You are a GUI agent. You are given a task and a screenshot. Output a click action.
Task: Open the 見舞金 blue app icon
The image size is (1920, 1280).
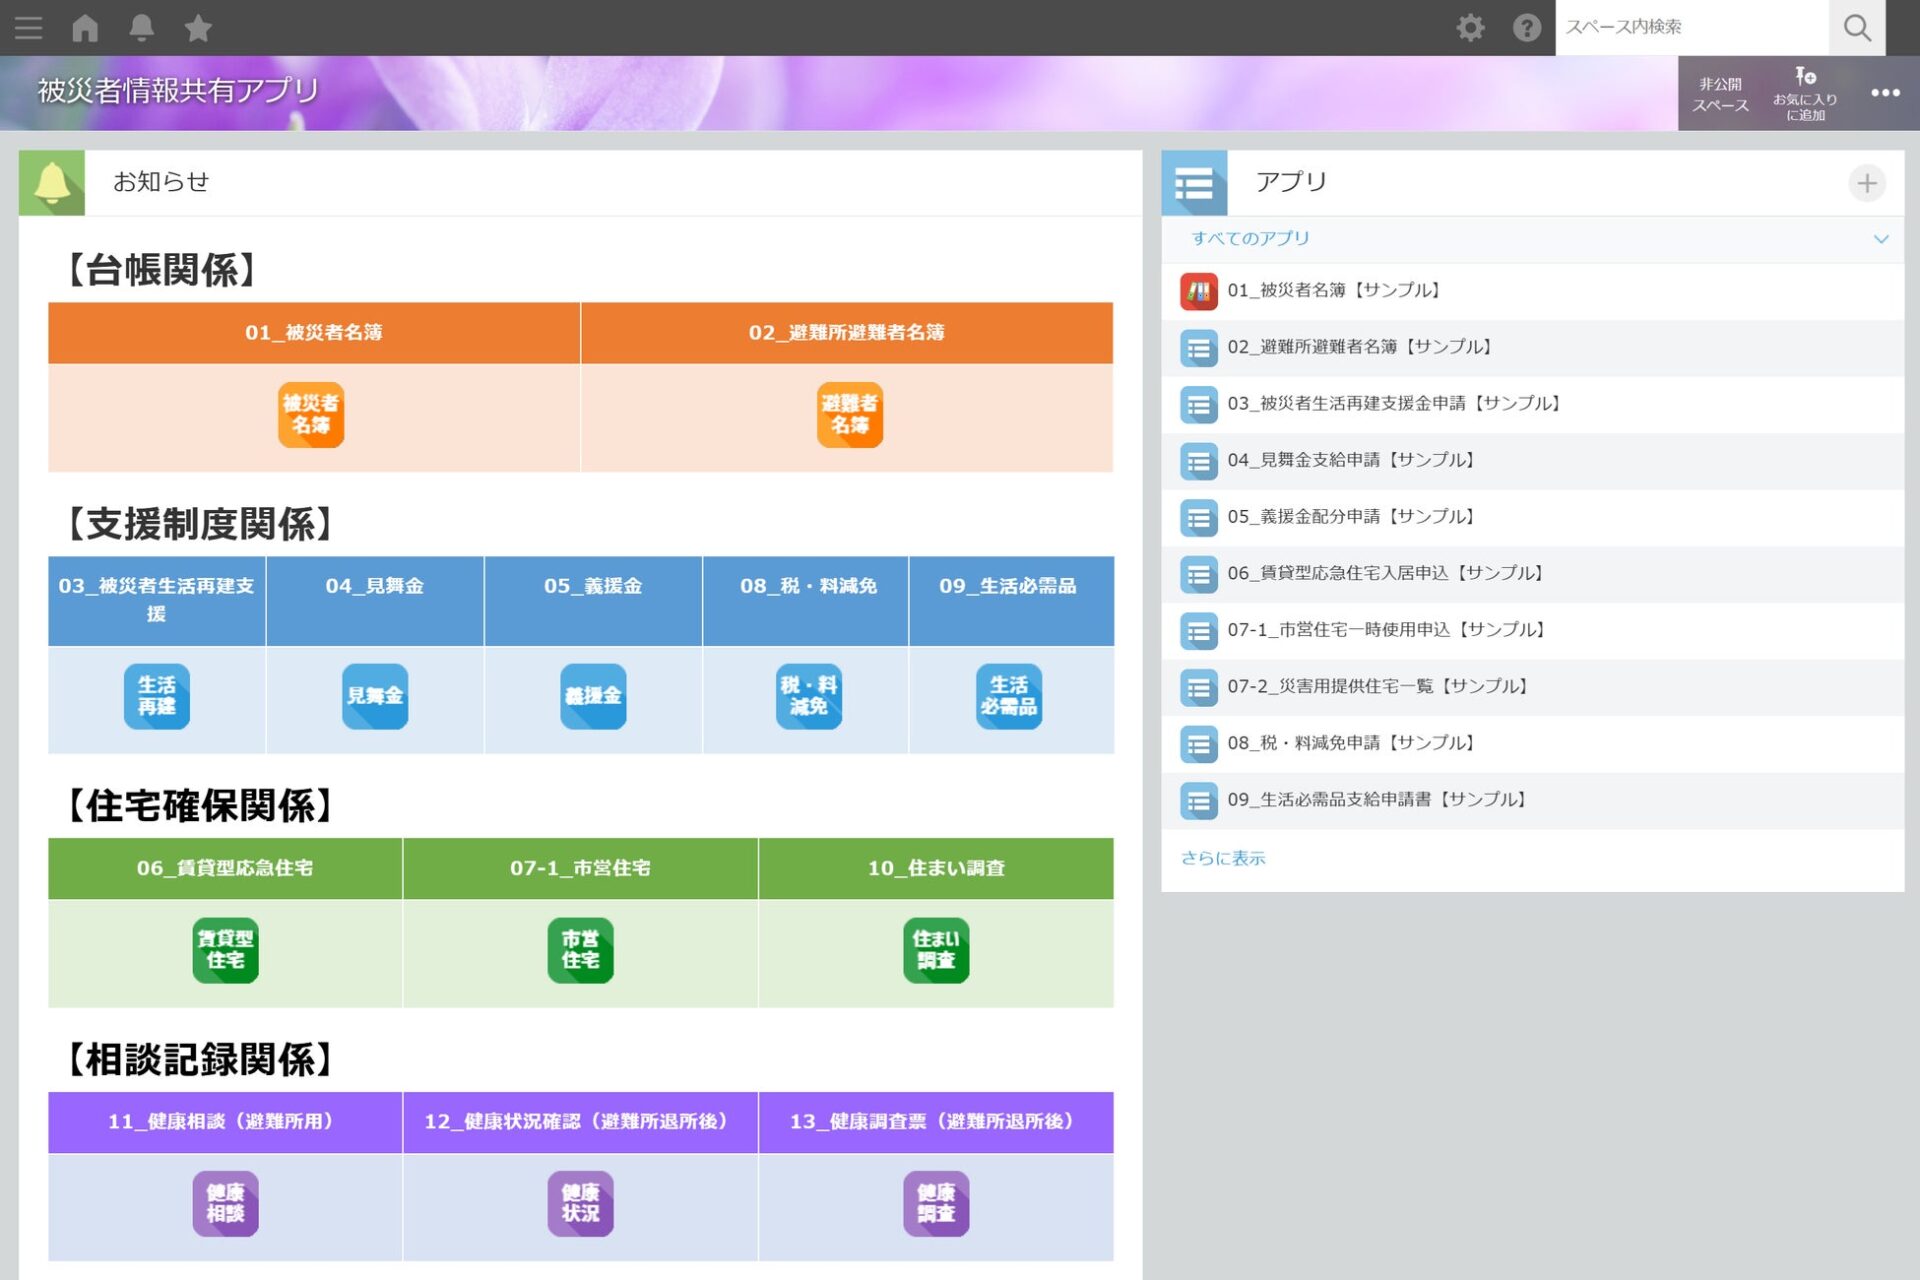pos(375,696)
